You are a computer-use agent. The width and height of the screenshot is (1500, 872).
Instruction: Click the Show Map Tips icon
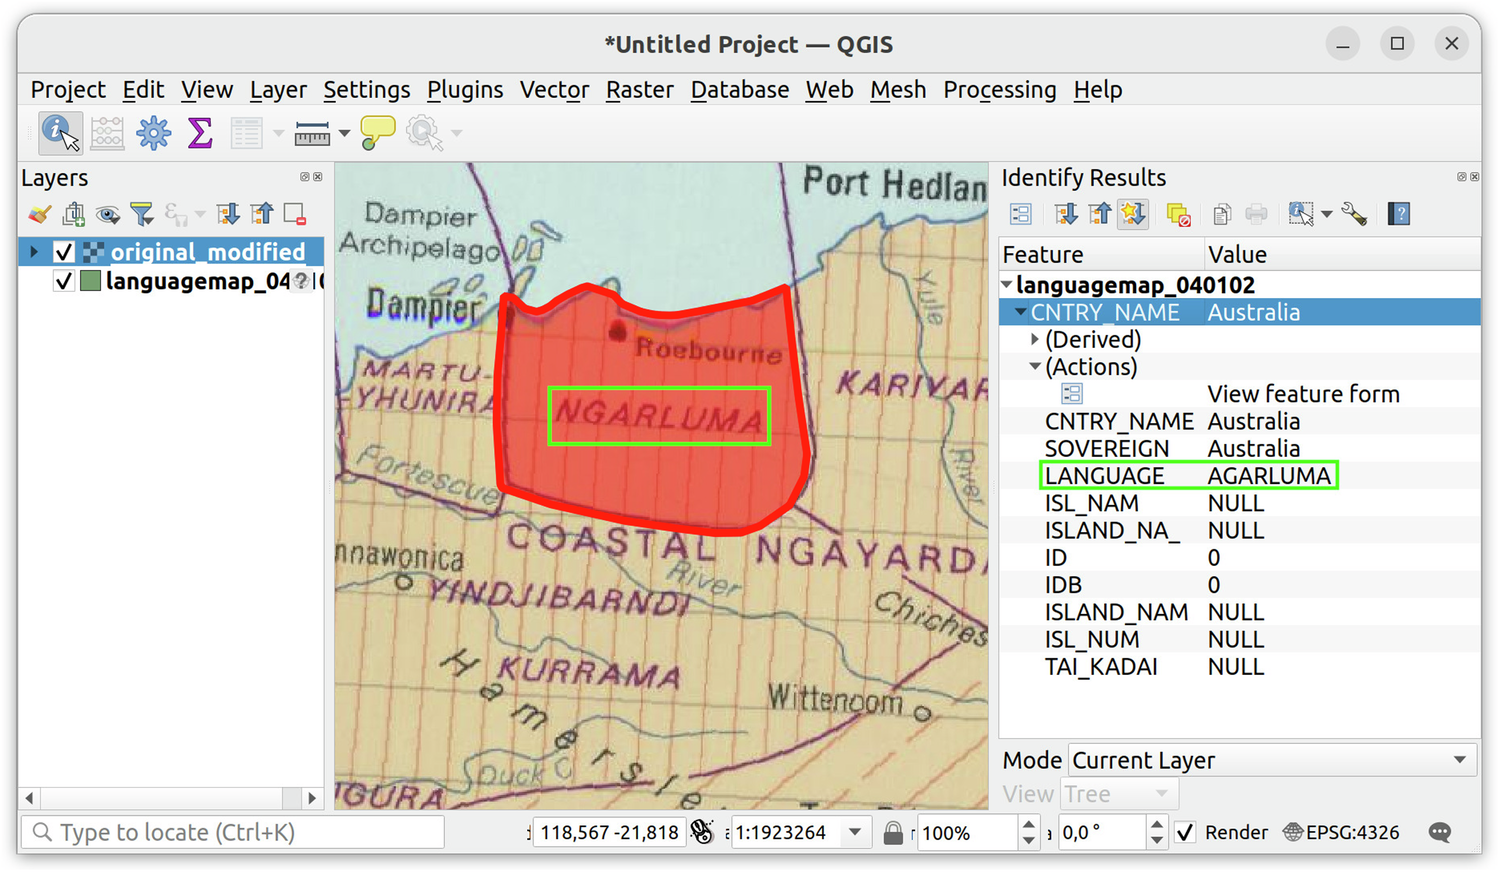[377, 133]
